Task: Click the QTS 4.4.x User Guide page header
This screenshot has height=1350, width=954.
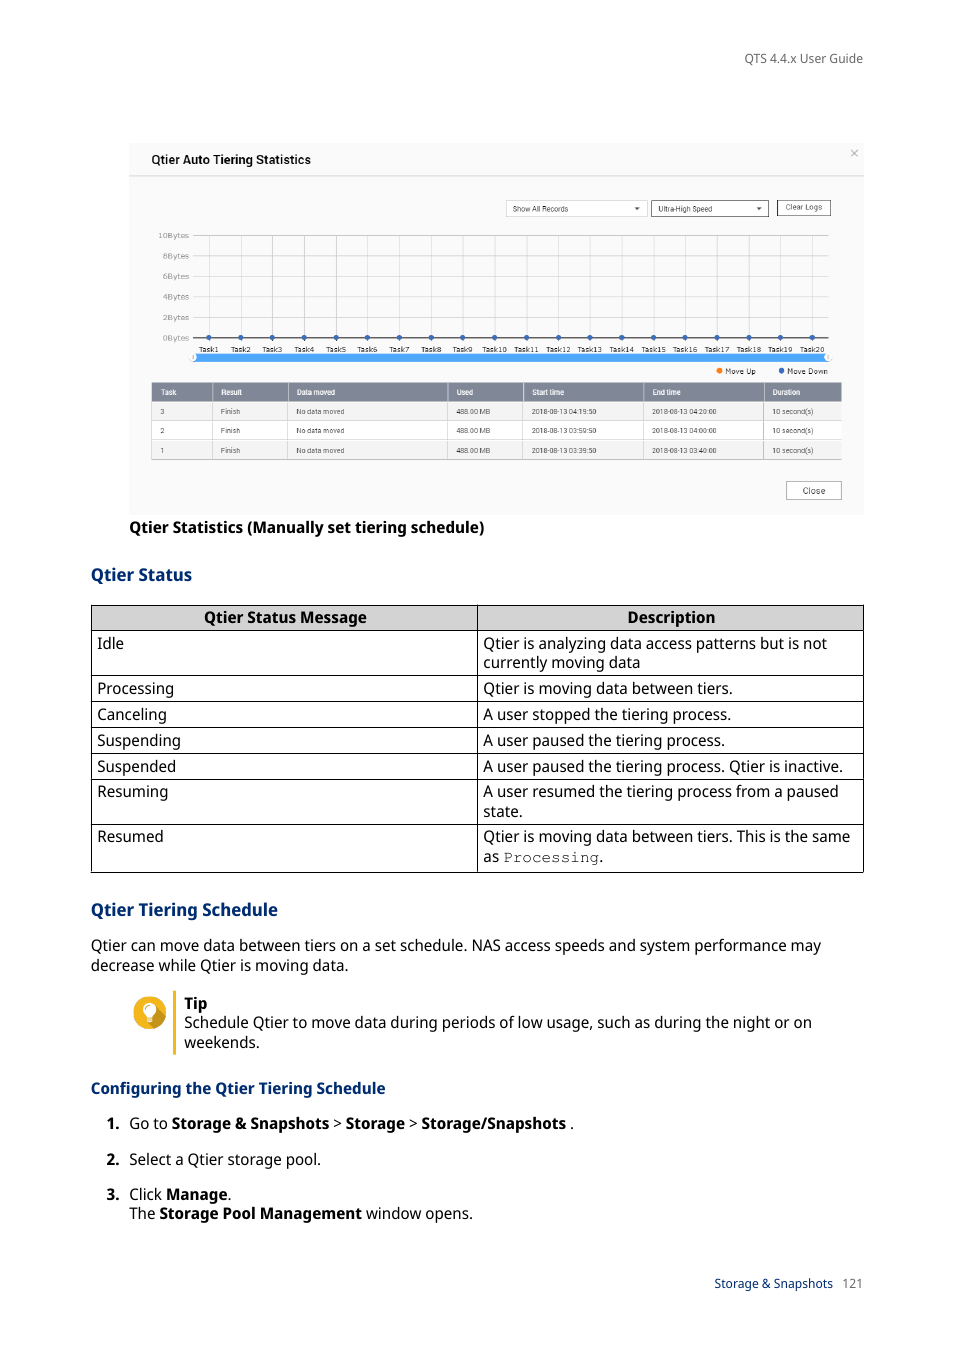Action: click(x=803, y=59)
